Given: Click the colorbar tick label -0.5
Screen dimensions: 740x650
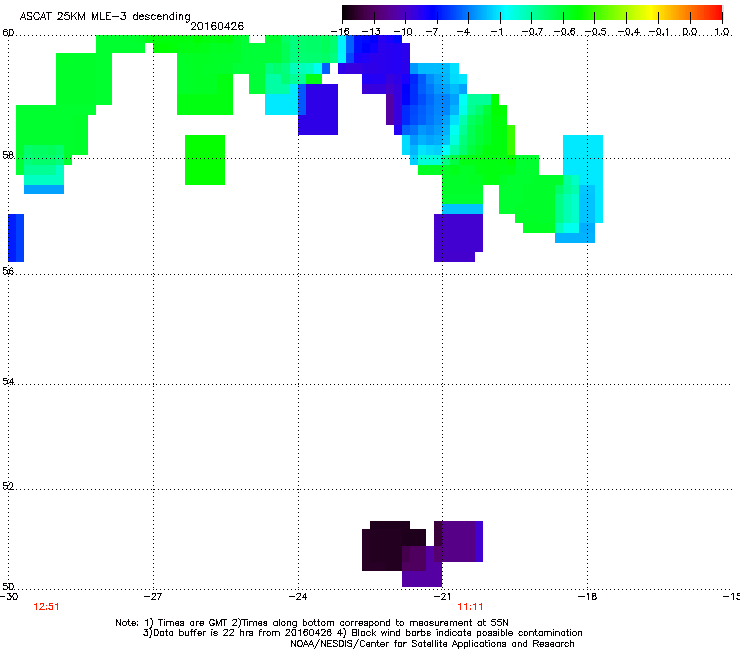Looking at the screenshot, I should (596, 32).
